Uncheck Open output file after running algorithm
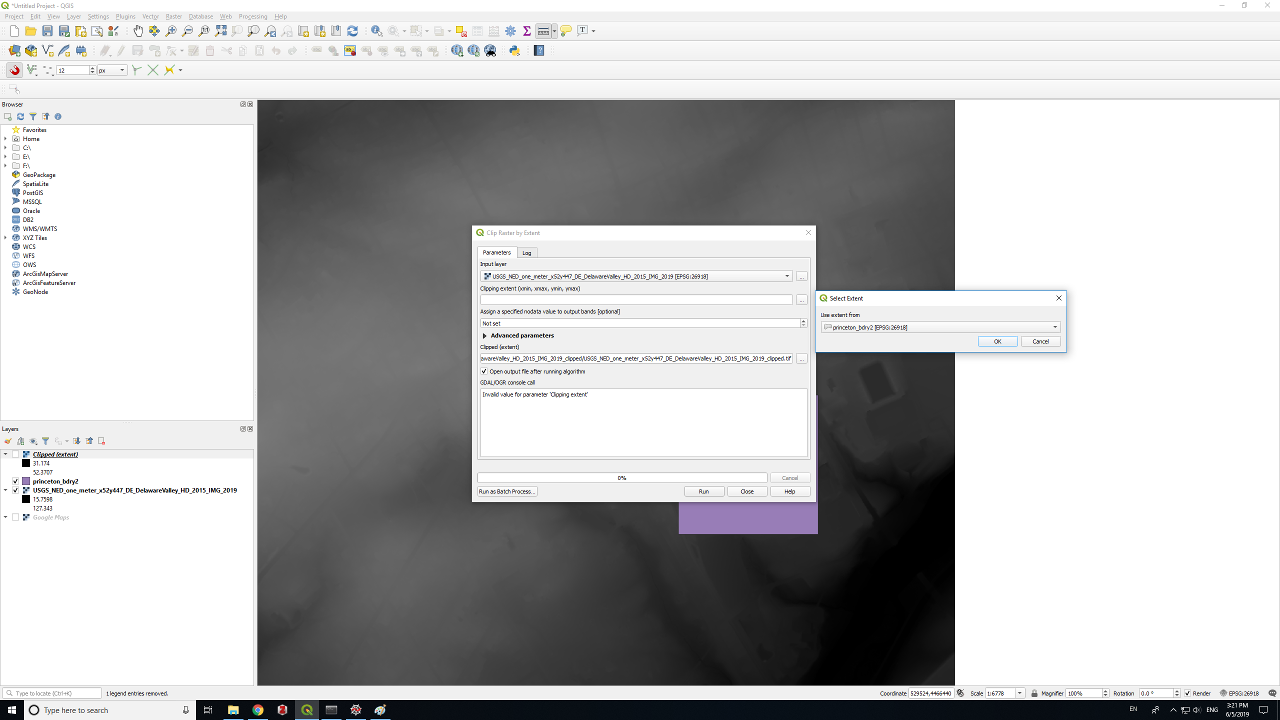1280x720 pixels. pyautogui.click(x=485, y=371)
